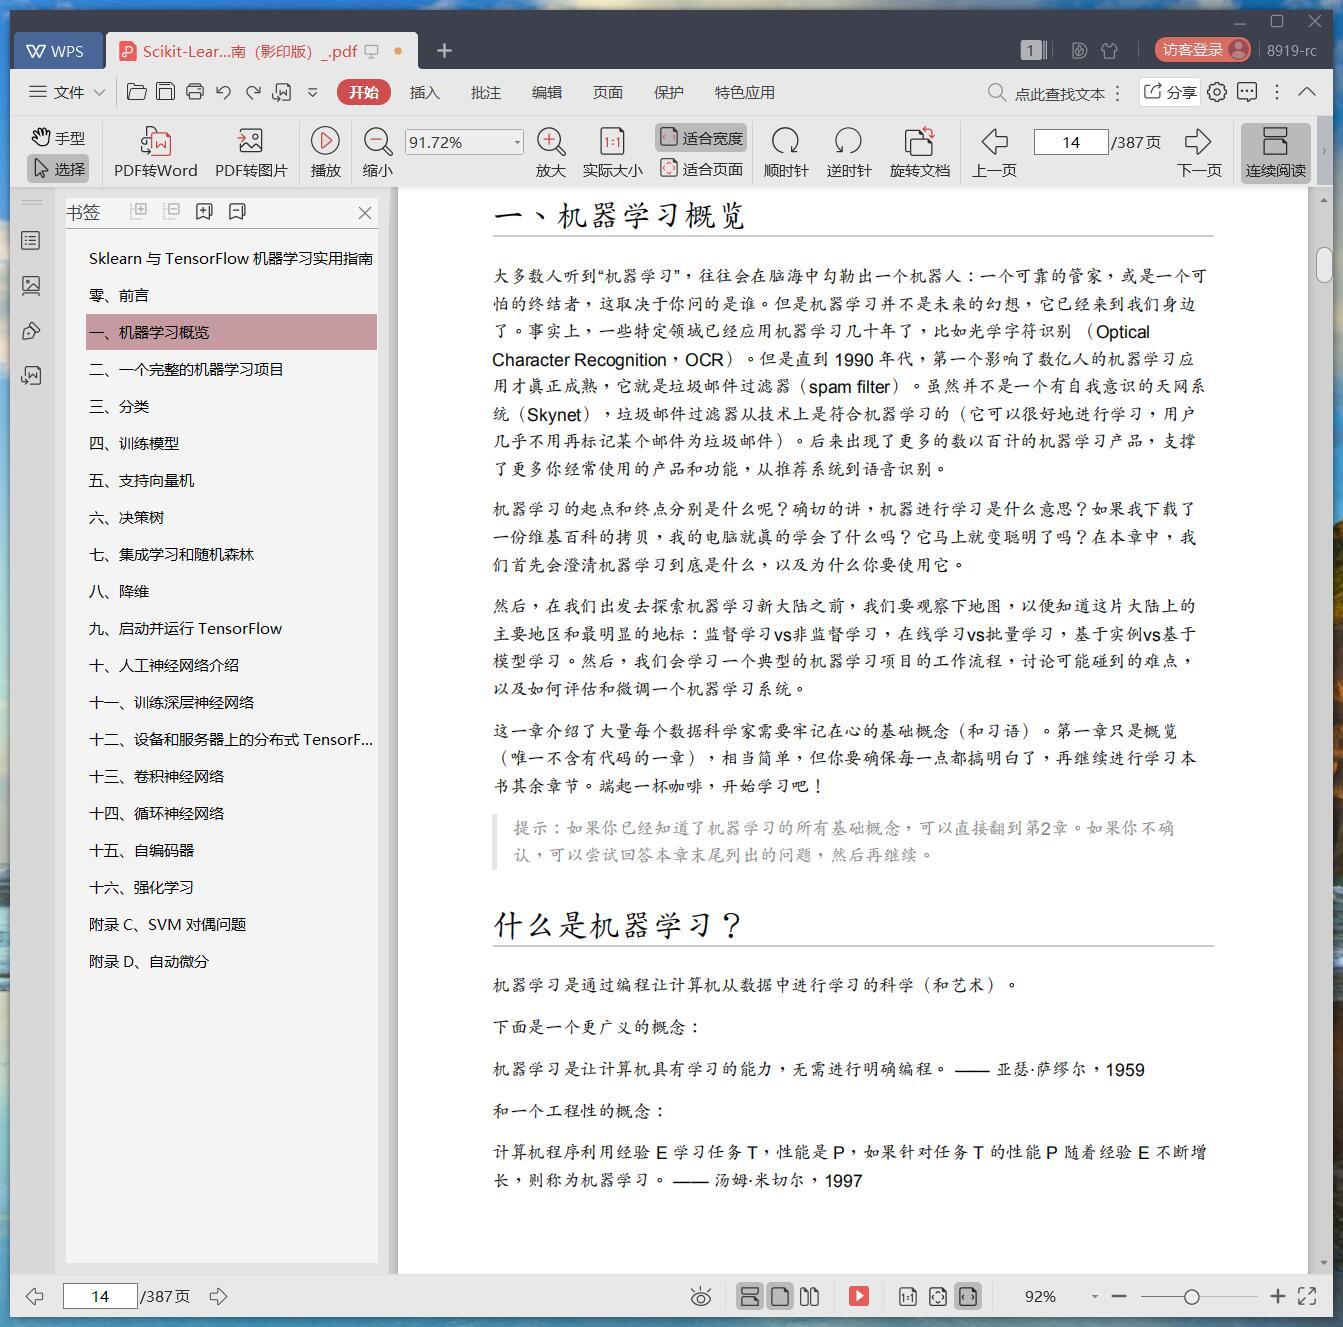Open more options vertical dots menu
1343x1327 pixels.
point(1276,92)
